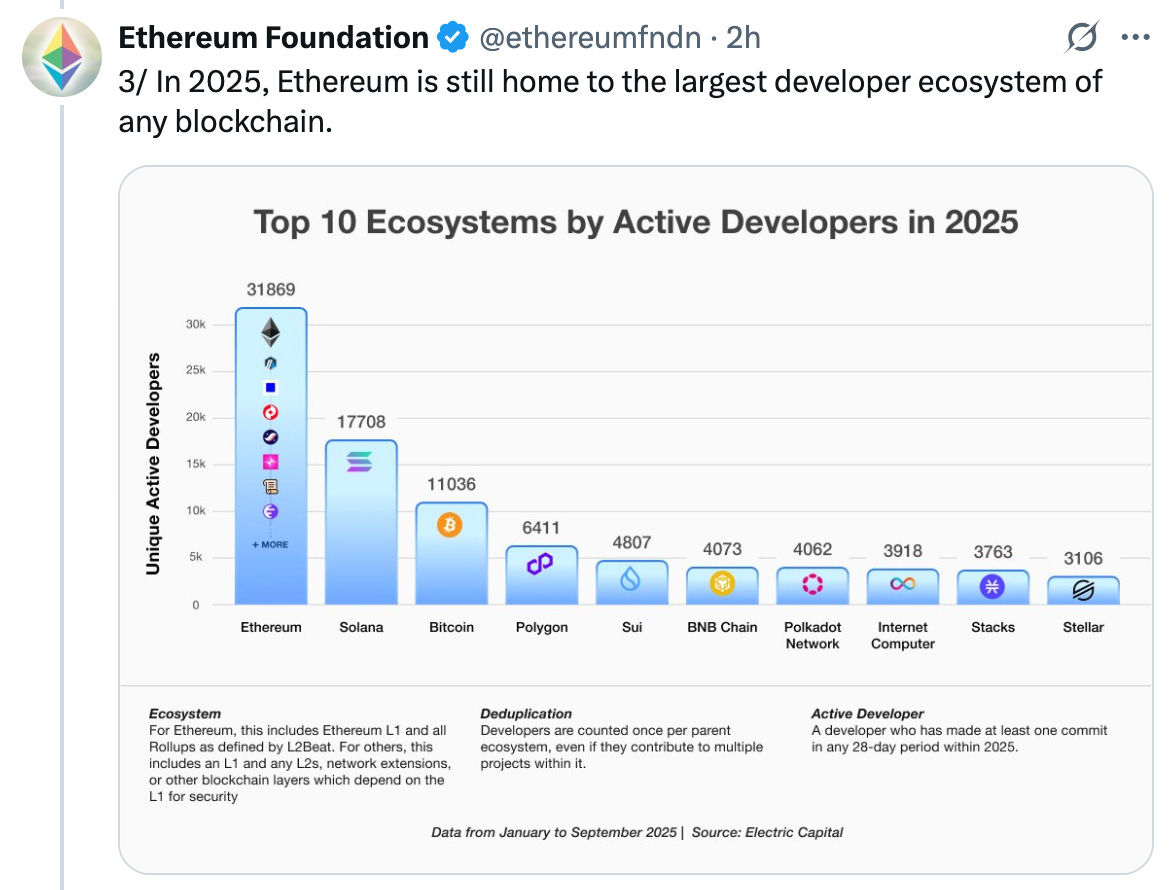Click the 4062 value label
This screenshot has width=1170, height=890.
click(x=813, y=550)
